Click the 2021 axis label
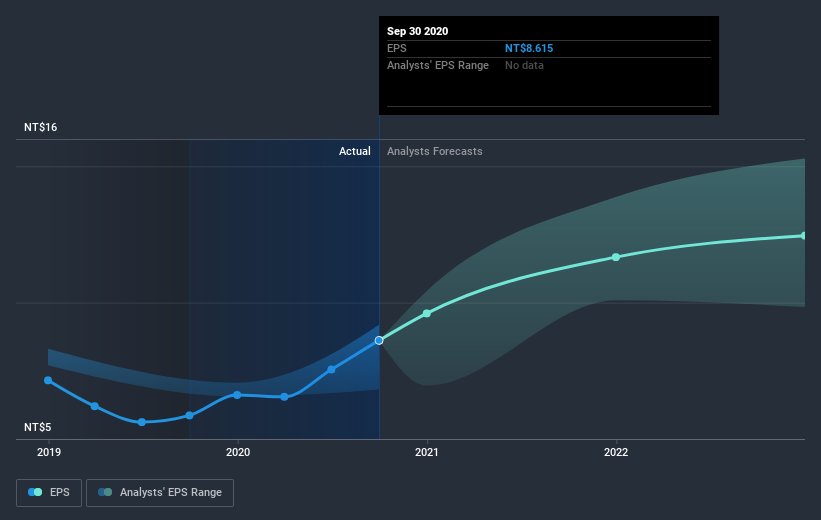Viewport: 821px width, 520px height. (x=427, y=452)
